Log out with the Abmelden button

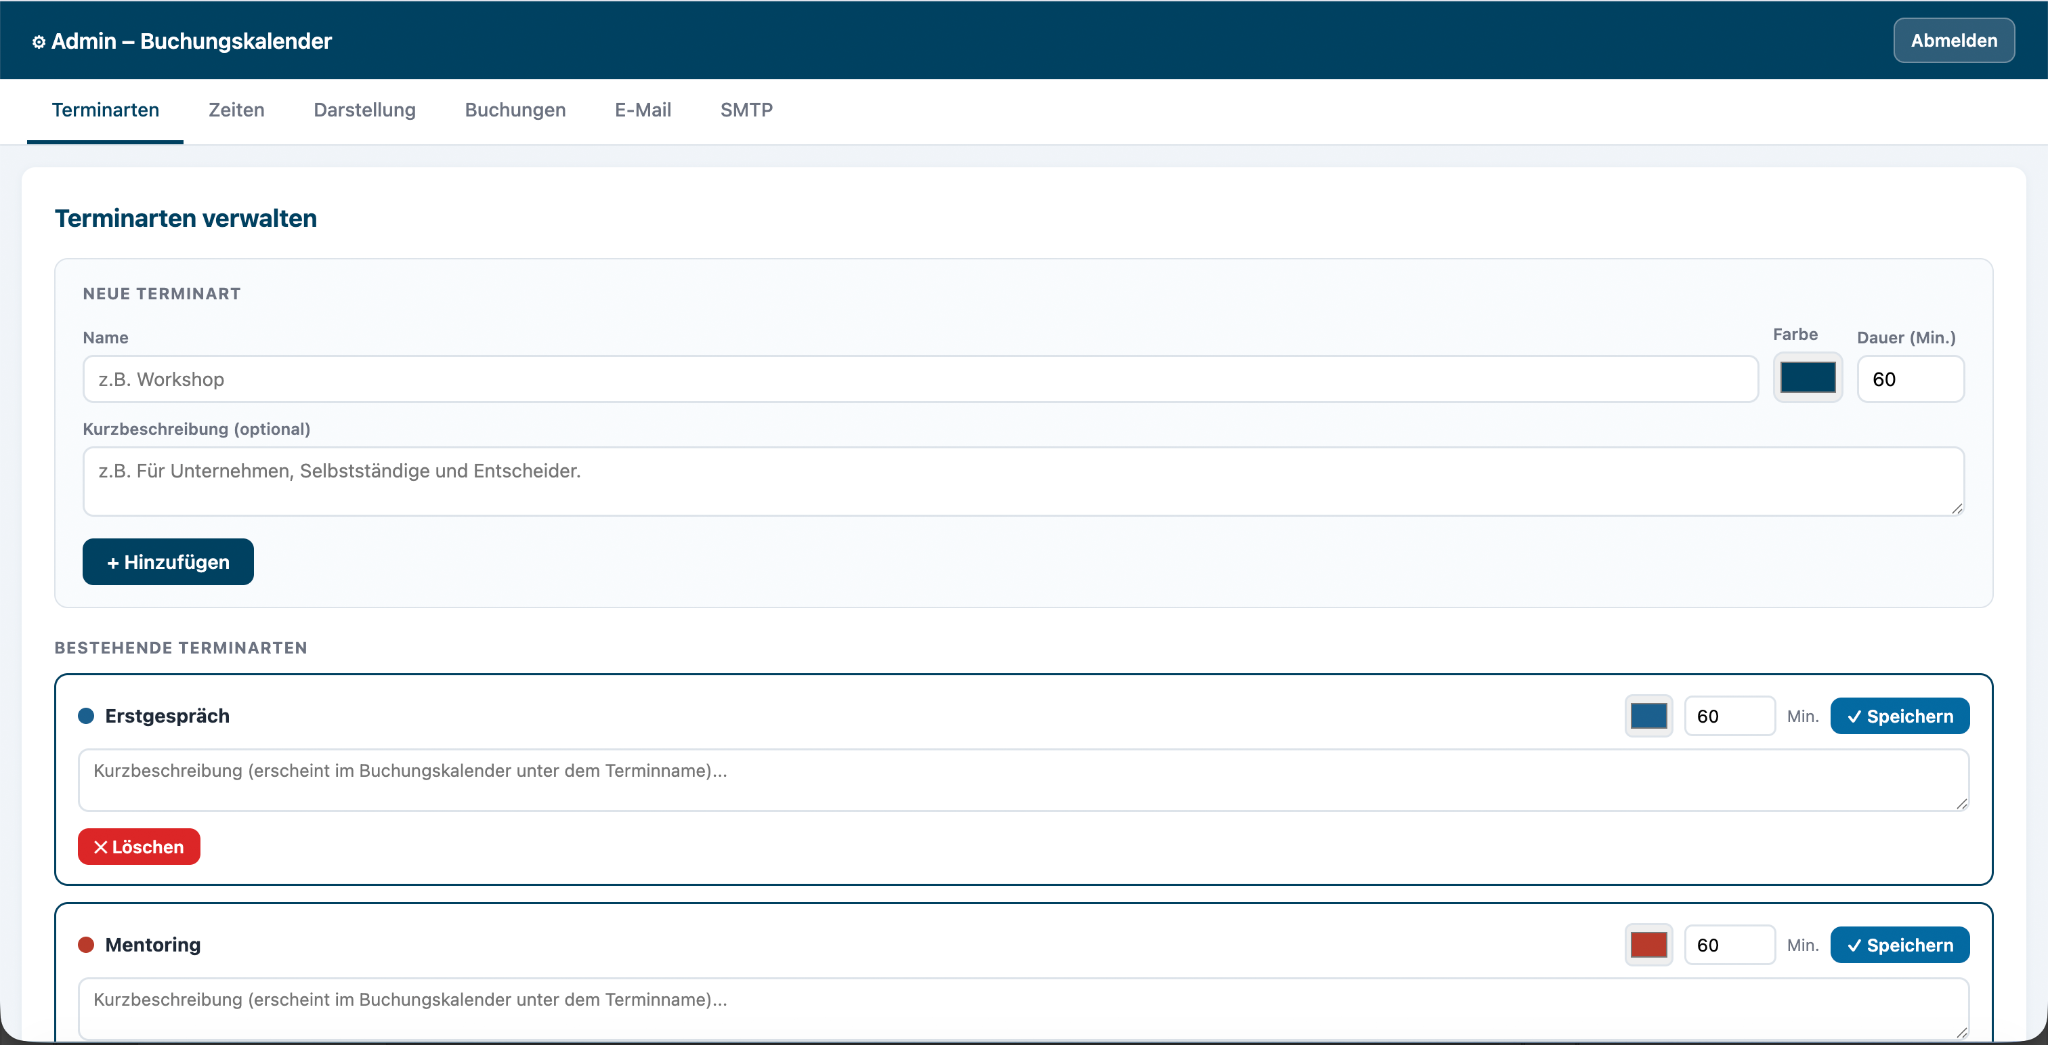[x=1954, y=41]
